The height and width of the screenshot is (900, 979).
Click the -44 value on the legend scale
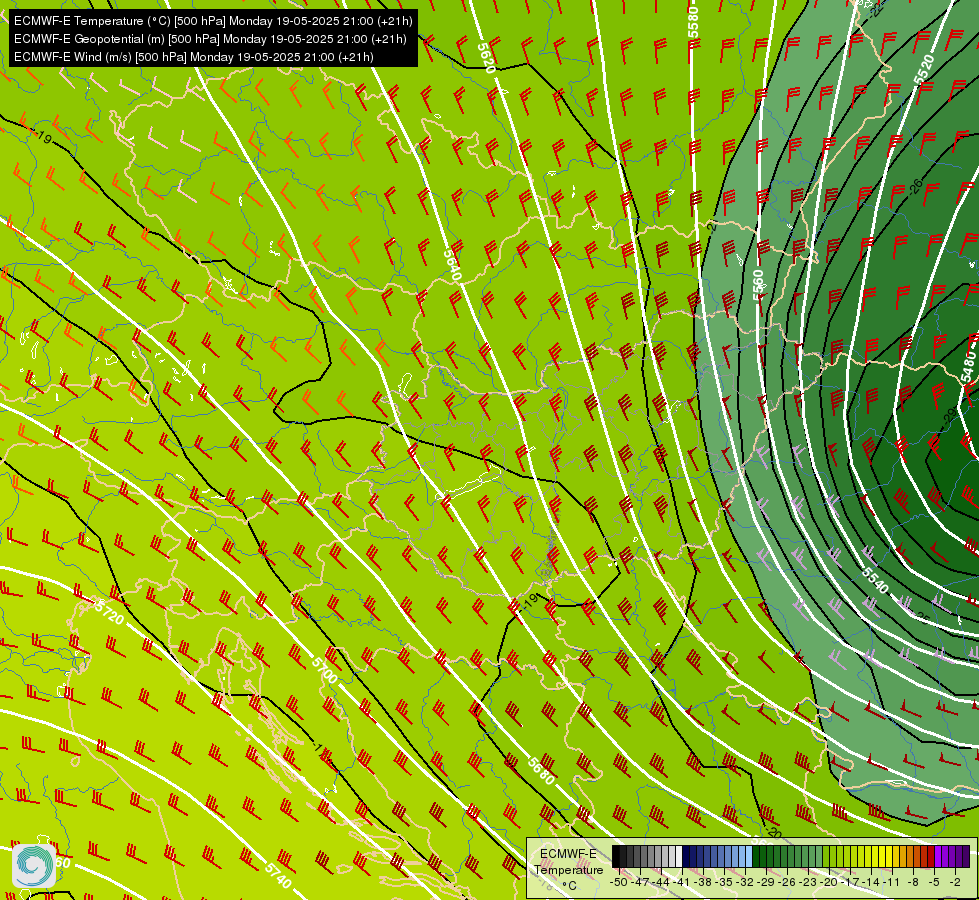tap(661, 883)
